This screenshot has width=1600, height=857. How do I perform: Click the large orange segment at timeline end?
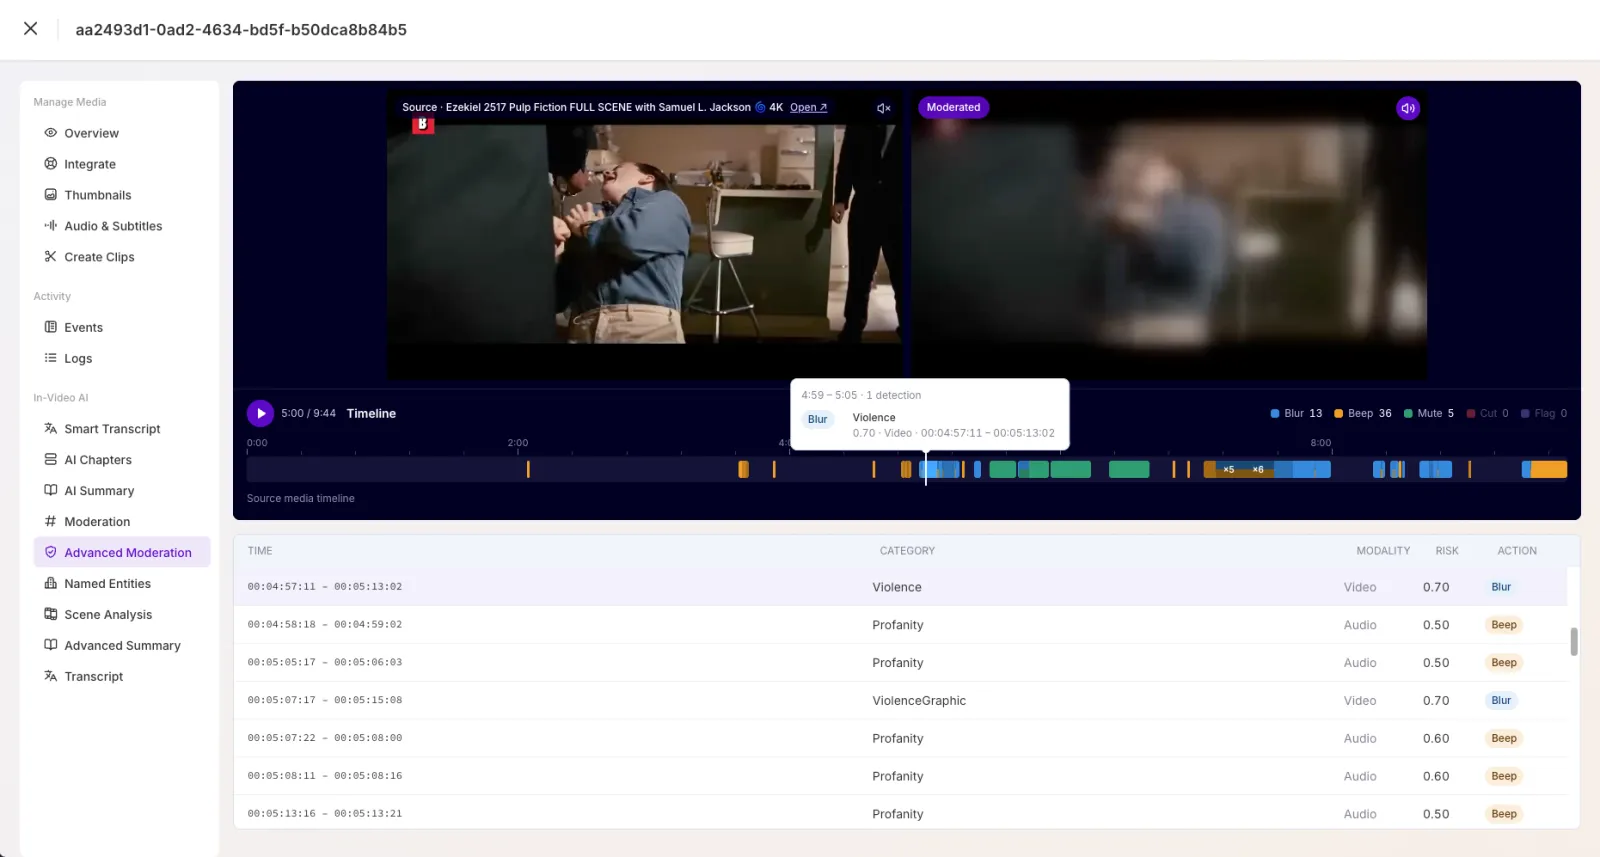pos(1548,469)
